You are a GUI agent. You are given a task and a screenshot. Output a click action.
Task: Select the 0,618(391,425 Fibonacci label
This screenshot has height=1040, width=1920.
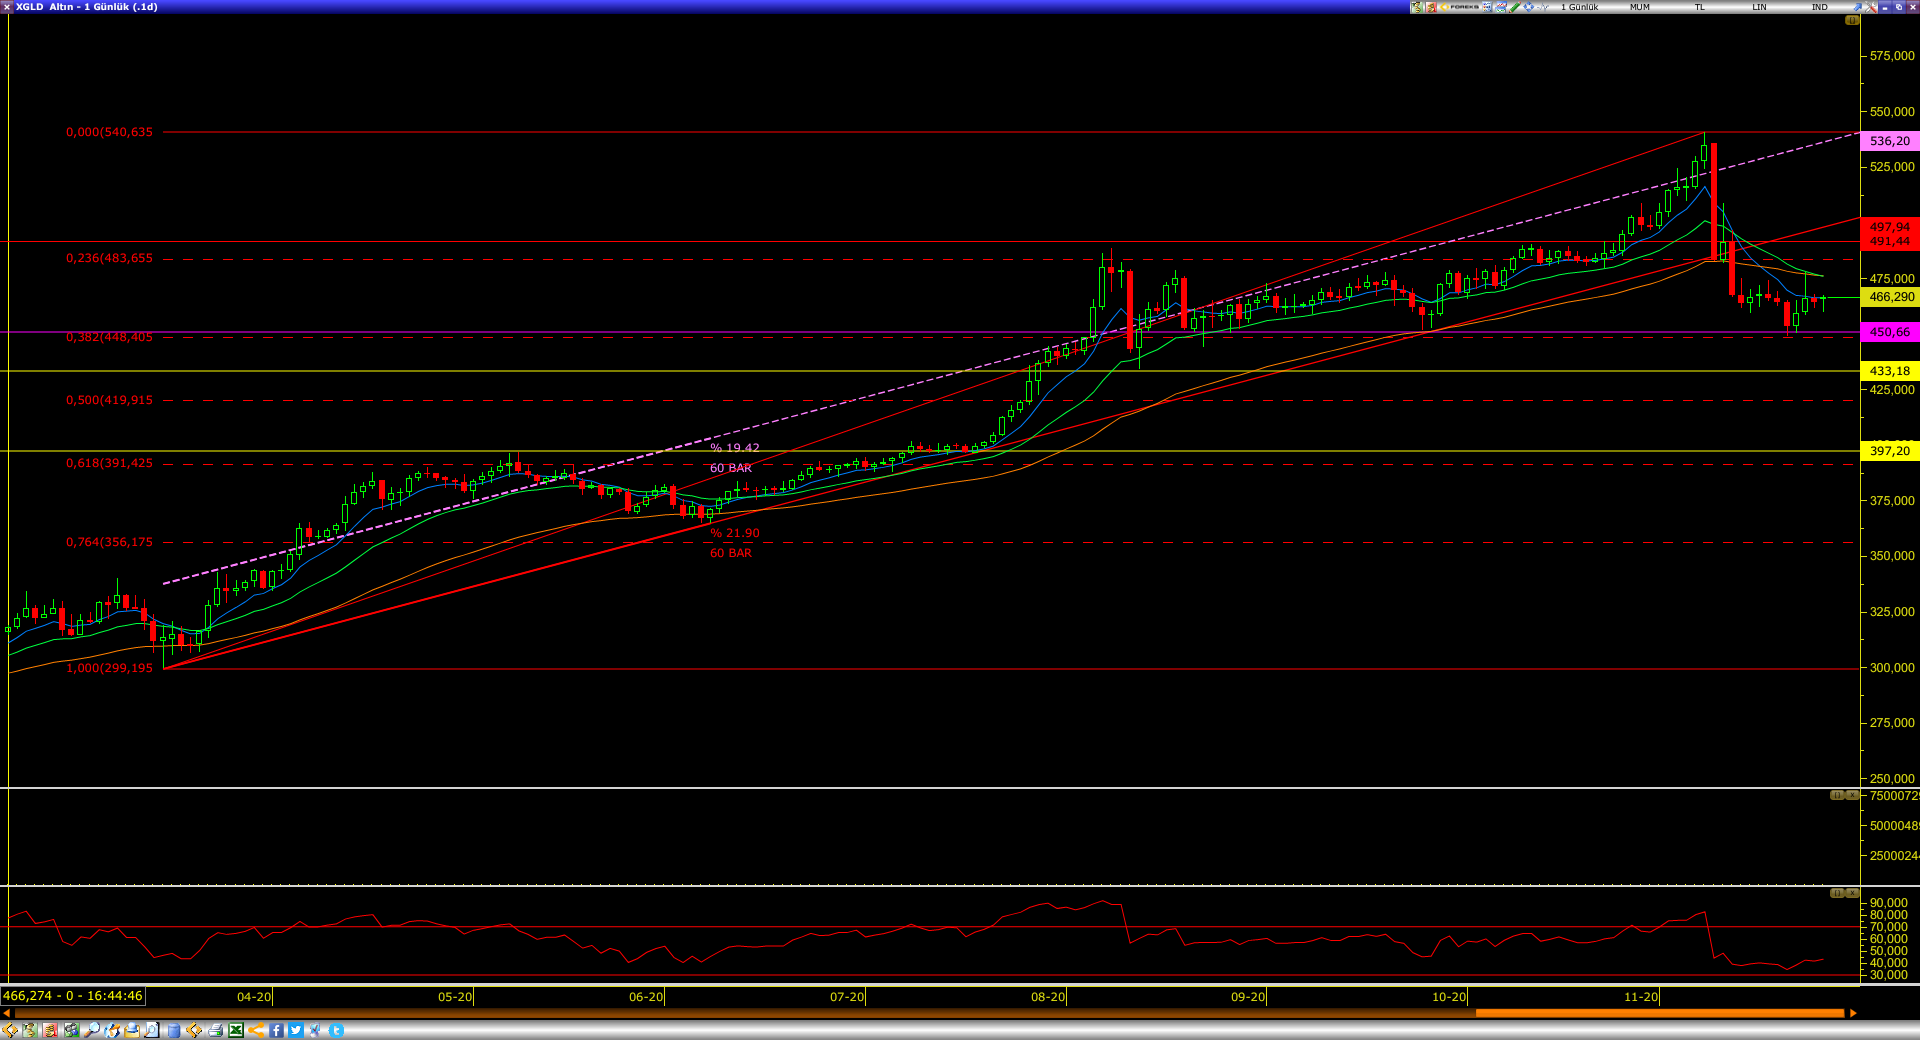(x=110, y=463)
